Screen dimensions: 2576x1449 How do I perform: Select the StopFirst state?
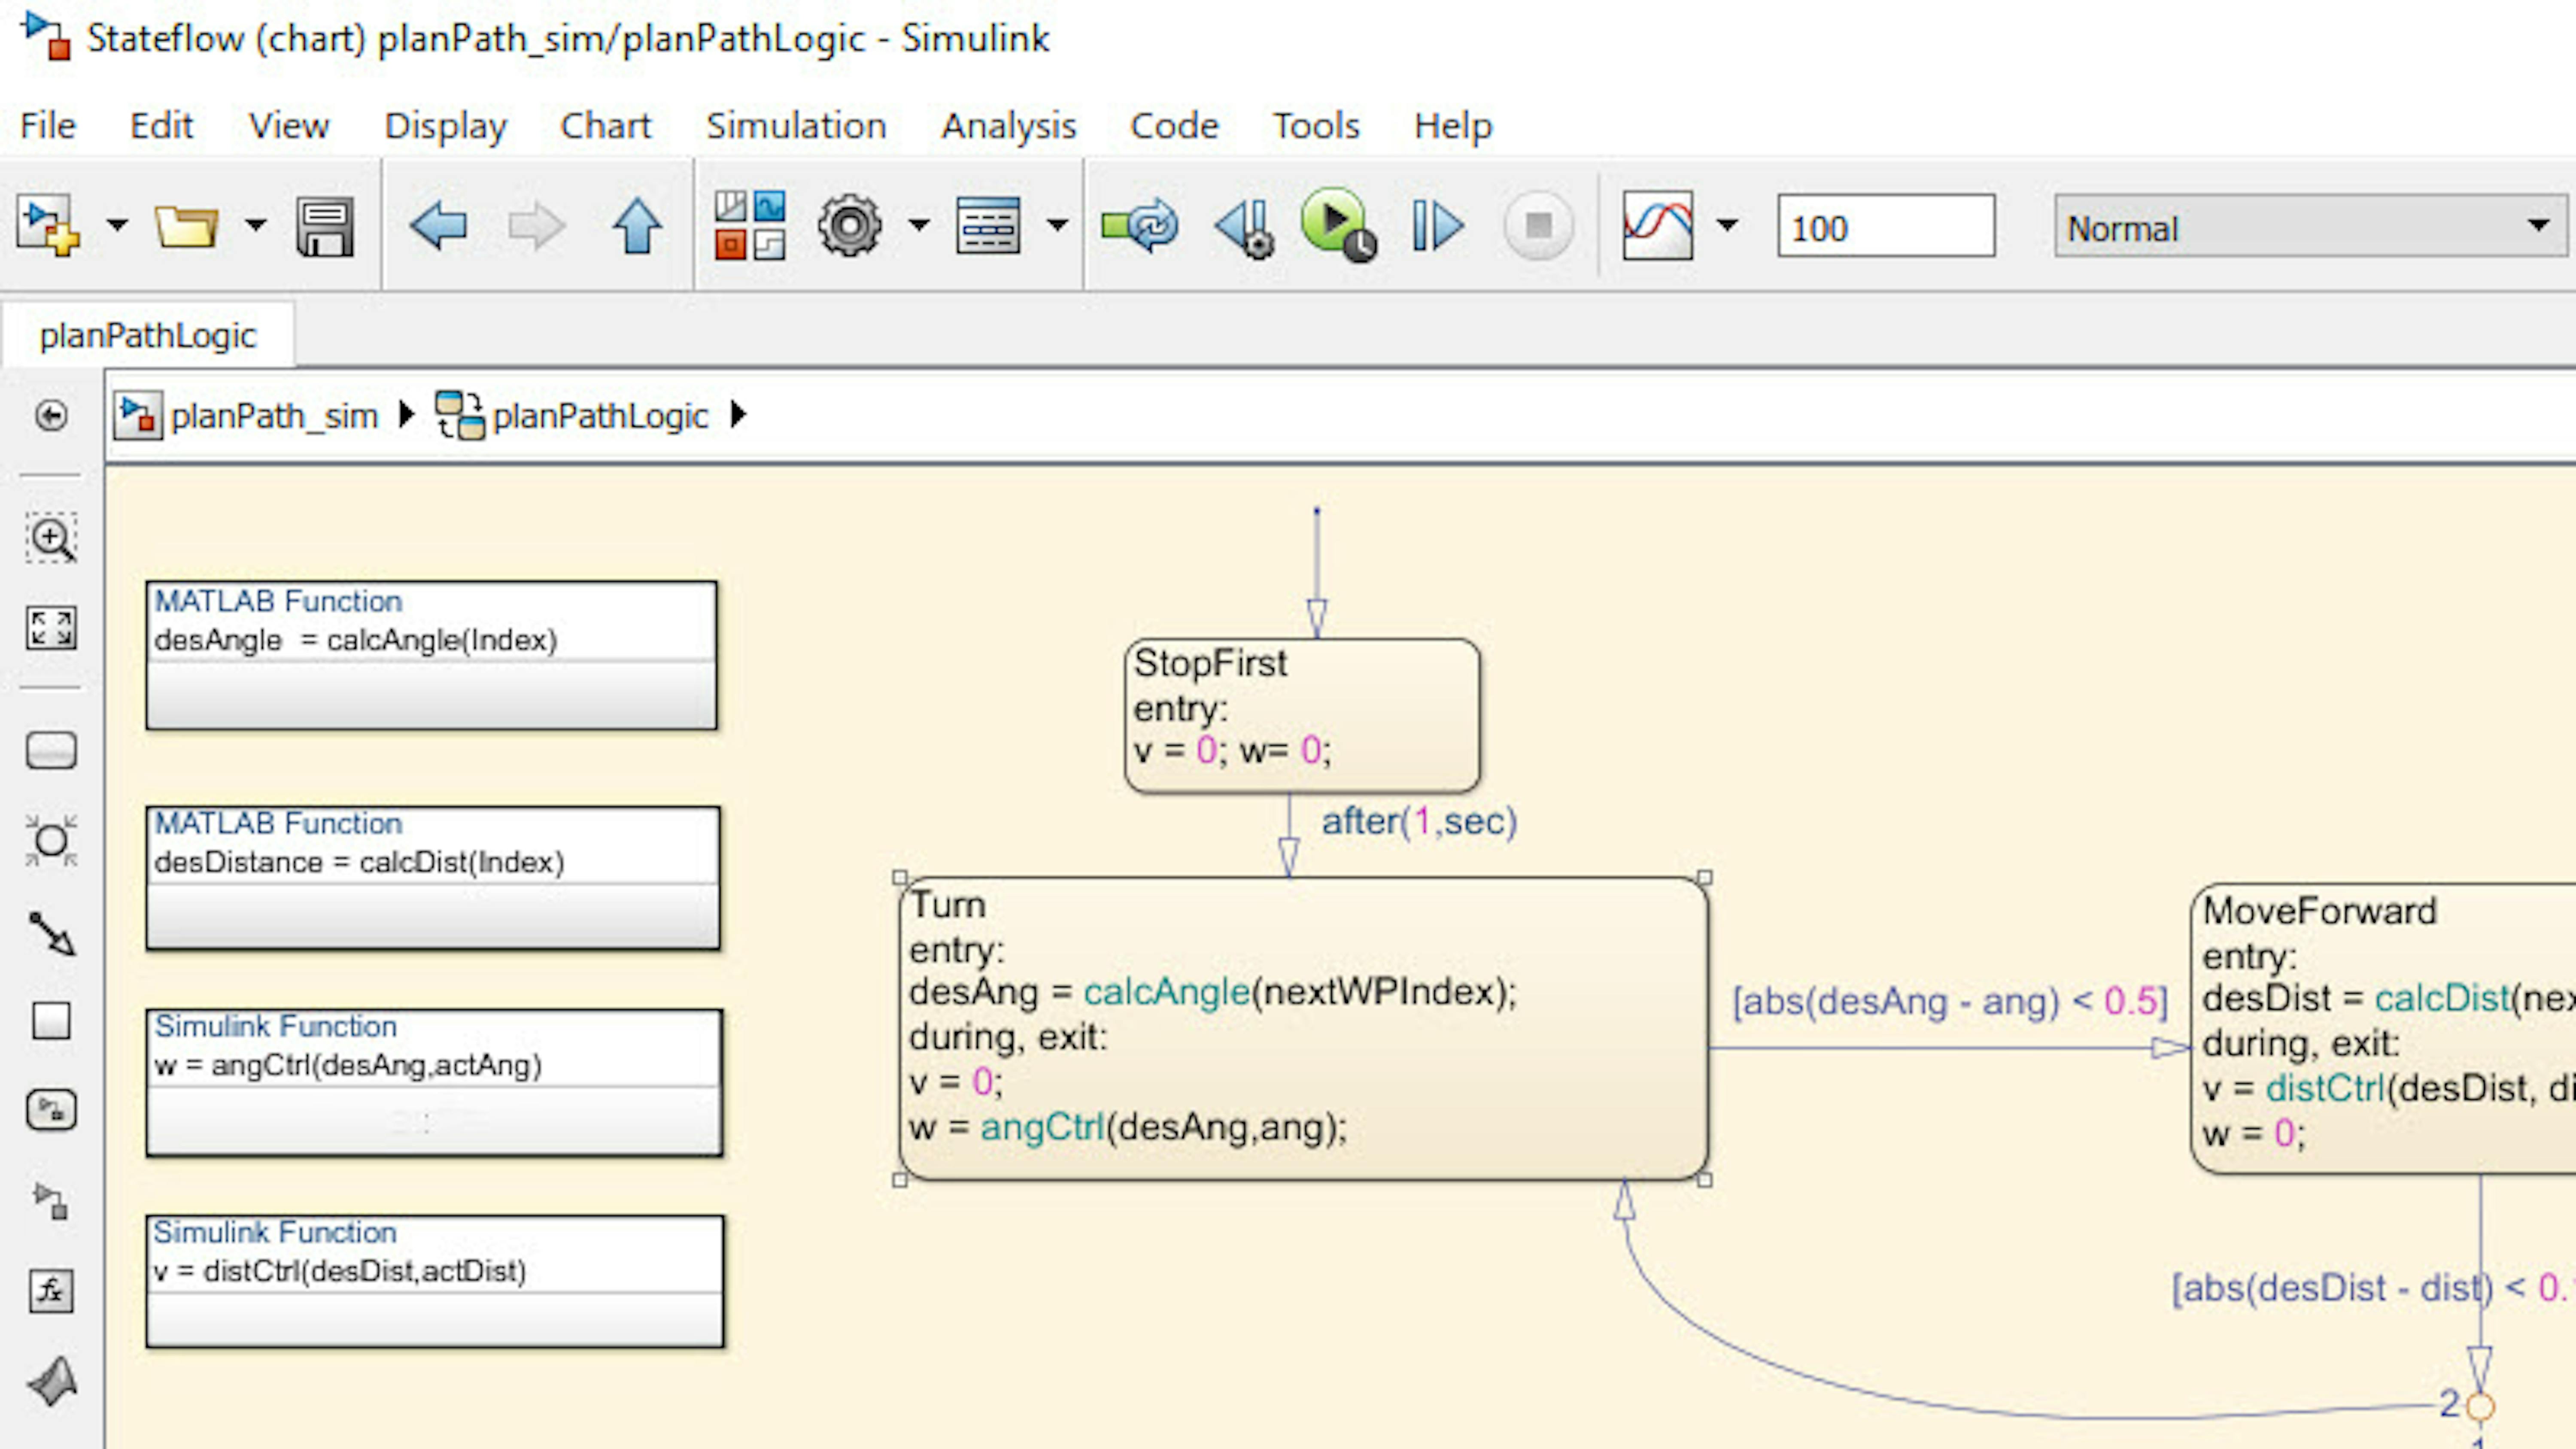click(x=1302, y=716)
